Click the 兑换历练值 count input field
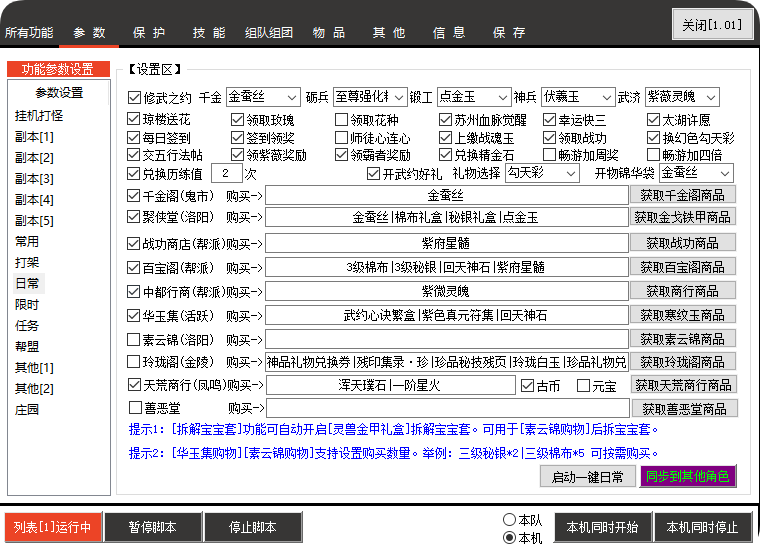 pyautogui.click(x=226, y=173)
